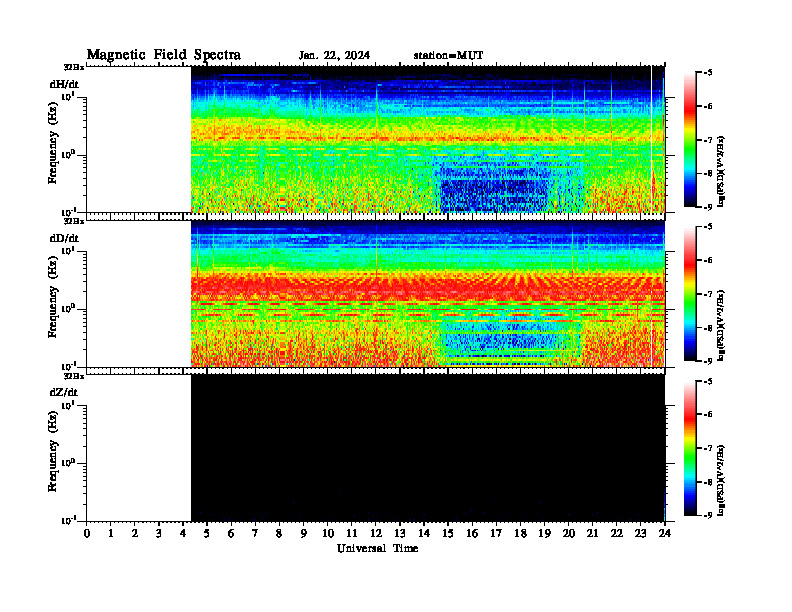Click hour tick label "4" on time axis

(183, 534)
